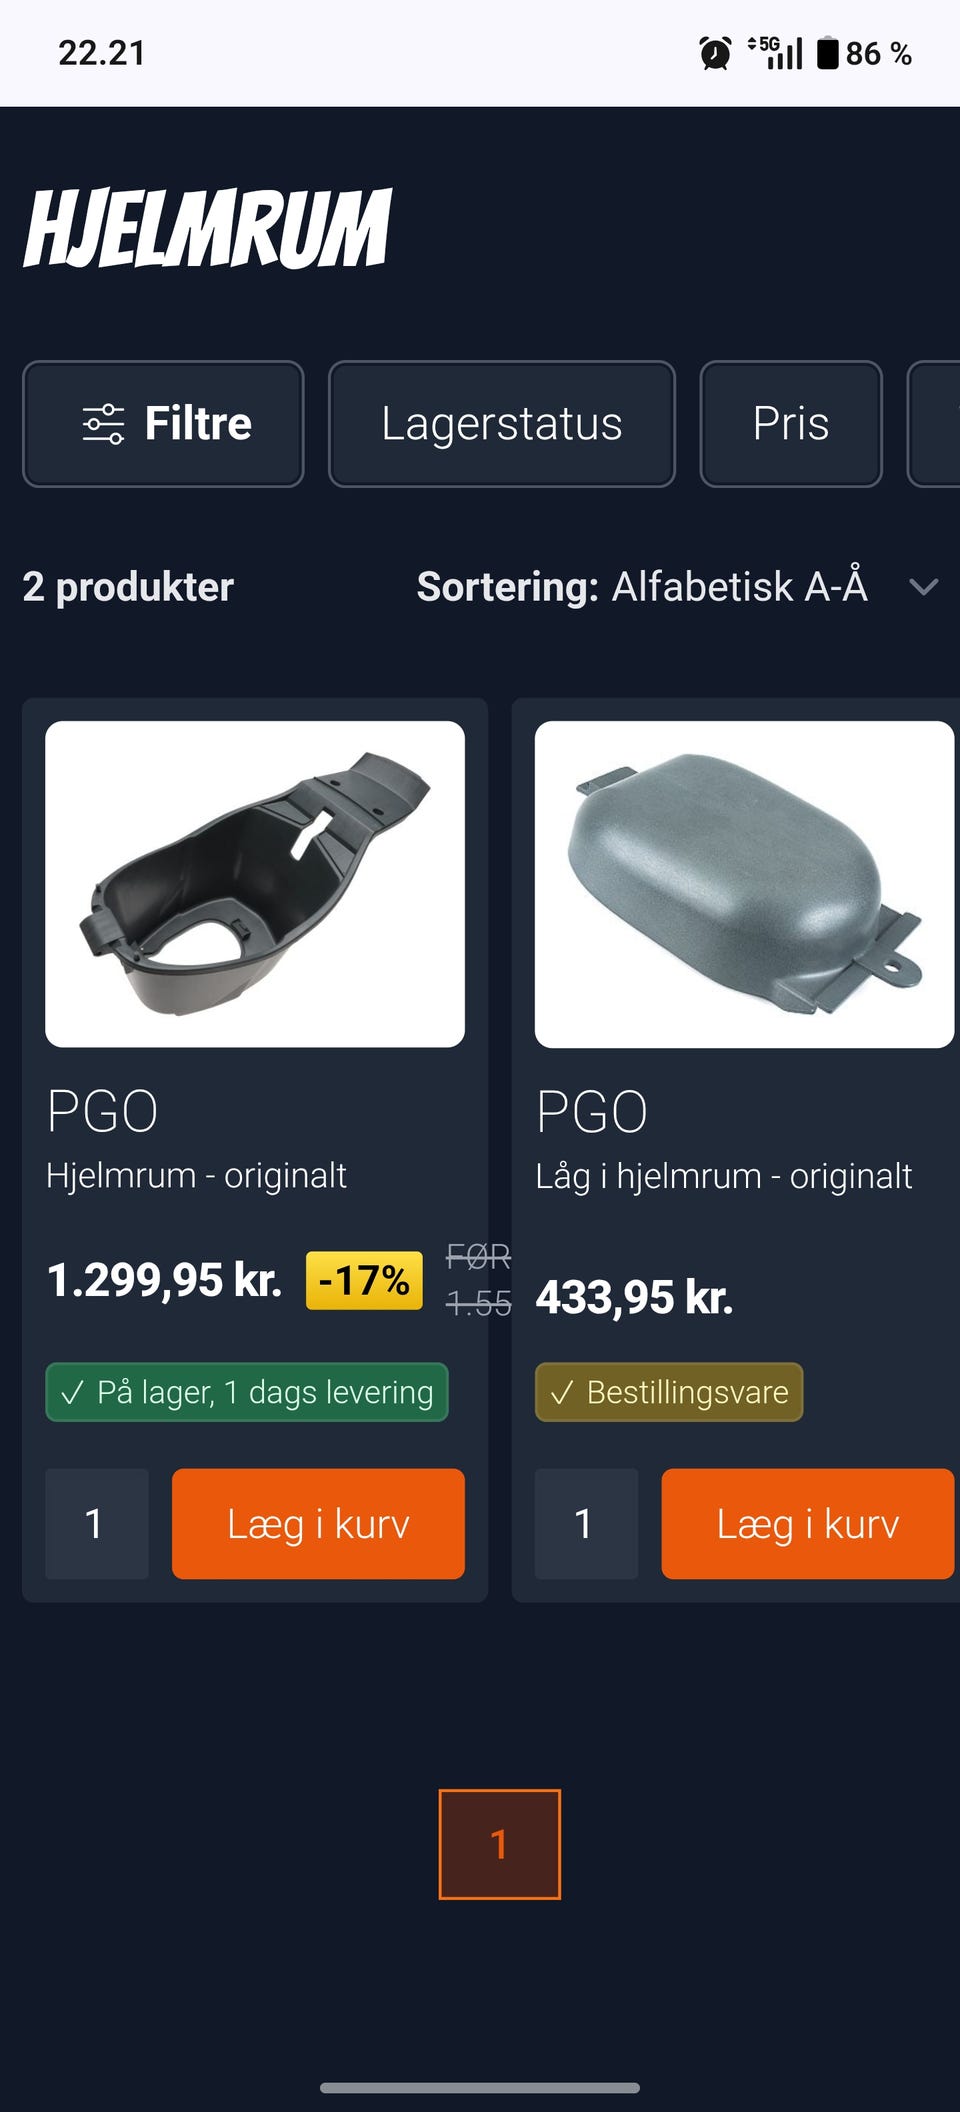This screenshot has width=960, height=2112.
Task: Tap the alarm clock status icon
Action: pyautogui.click(x=714, y=53)
